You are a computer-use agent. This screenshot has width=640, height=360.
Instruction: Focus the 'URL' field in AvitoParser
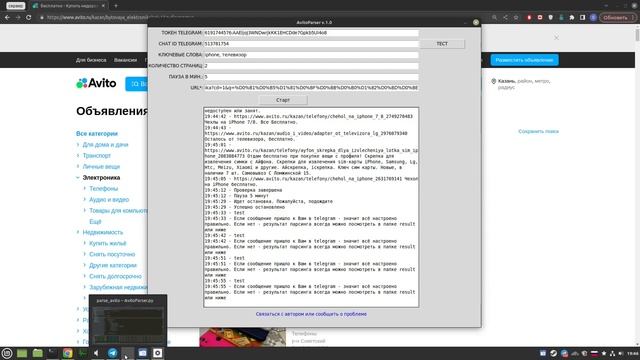[311, 88]
